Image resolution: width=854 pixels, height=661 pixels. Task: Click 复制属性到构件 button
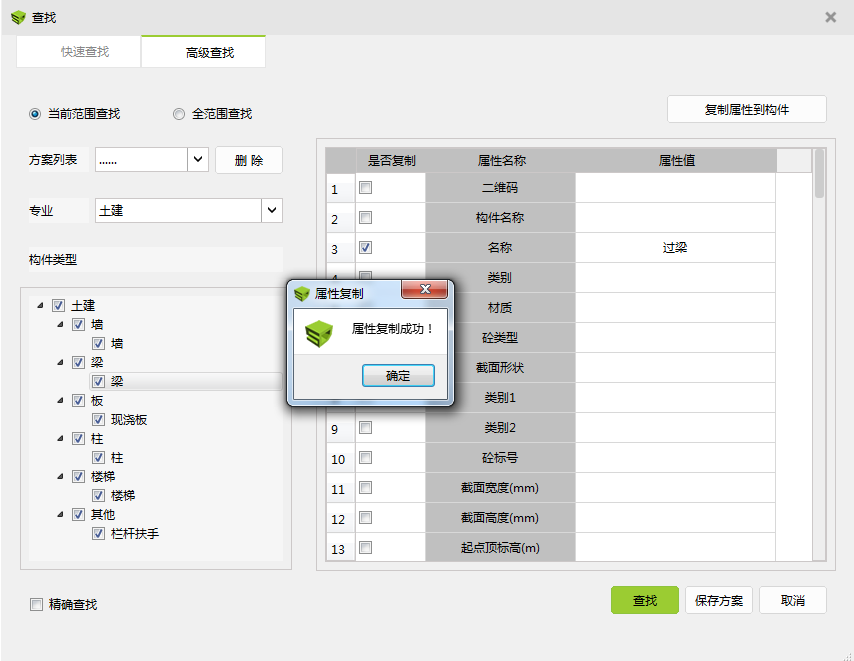[747, 109]
